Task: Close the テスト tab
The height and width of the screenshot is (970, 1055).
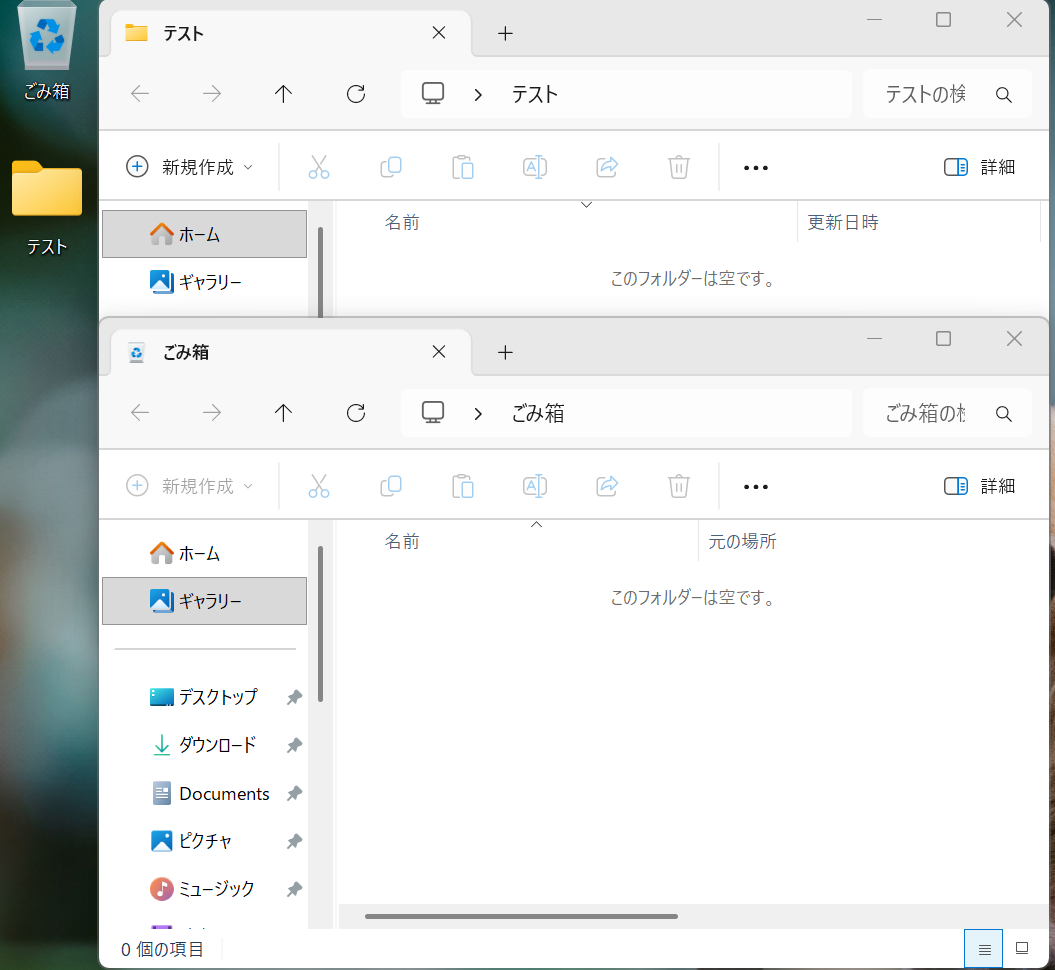Action: [439, 32]
